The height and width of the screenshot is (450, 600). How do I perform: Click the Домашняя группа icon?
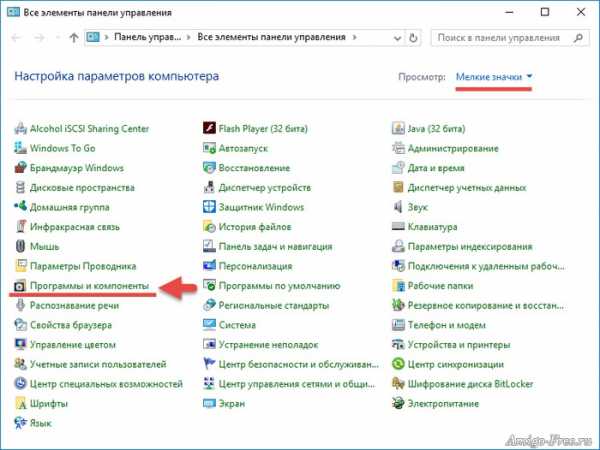(20, 207)
